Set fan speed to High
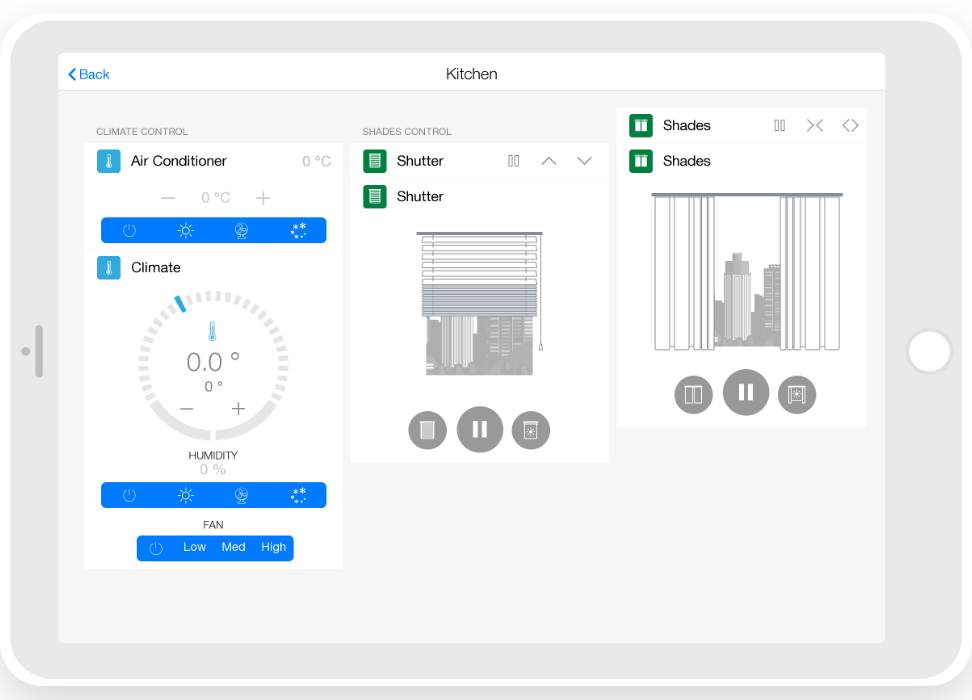 (x=273, y=547)
